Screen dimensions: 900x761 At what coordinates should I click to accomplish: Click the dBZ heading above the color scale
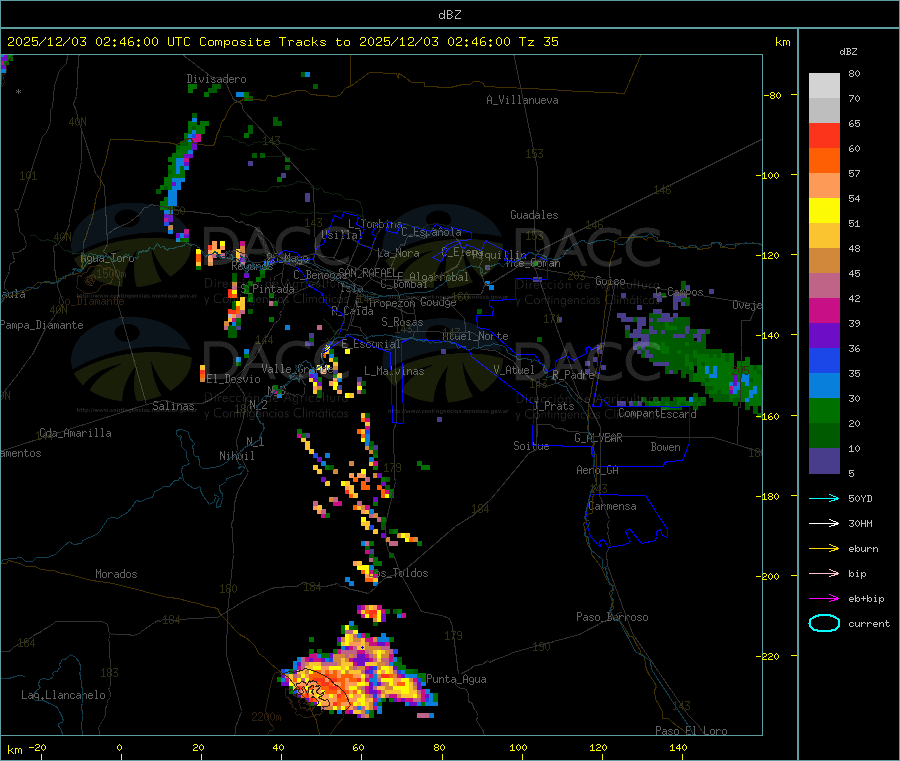848,52
